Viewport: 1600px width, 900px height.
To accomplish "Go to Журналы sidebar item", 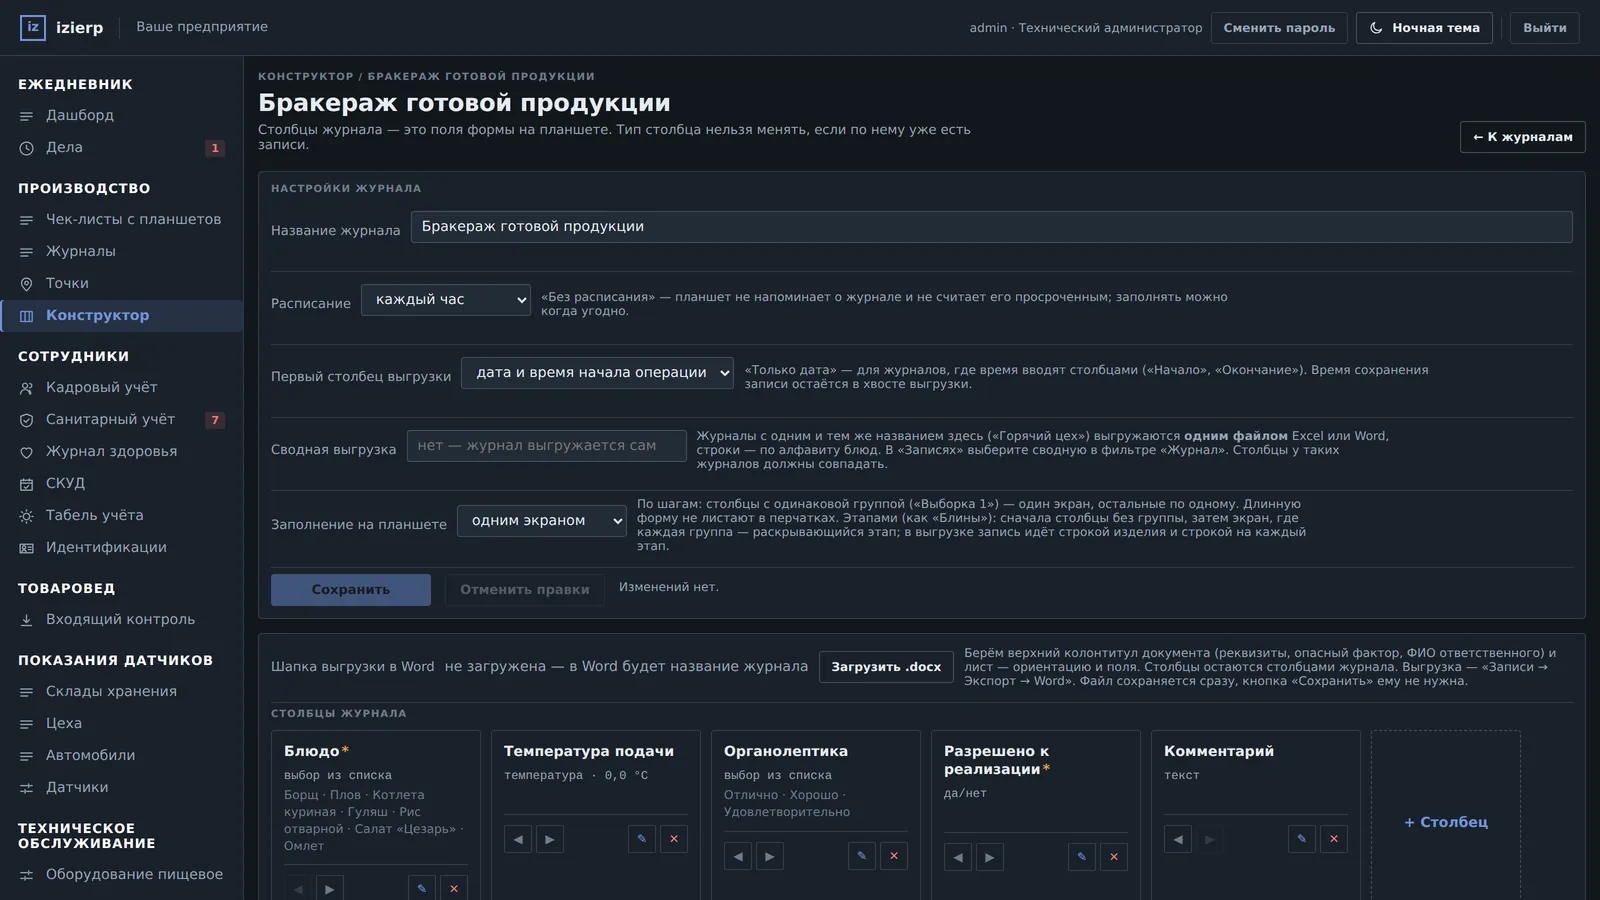I will pyautogui.click(x=122, y=252).
